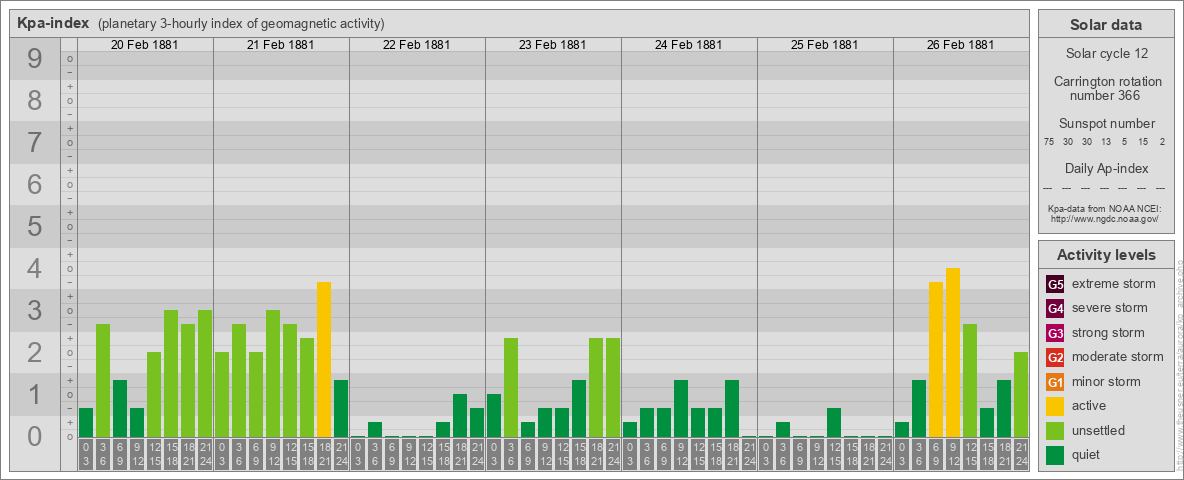This screenshot has height=480, width=1184.
Task: Click the '0 3' time label under 20 Feb
Action: 86,455
